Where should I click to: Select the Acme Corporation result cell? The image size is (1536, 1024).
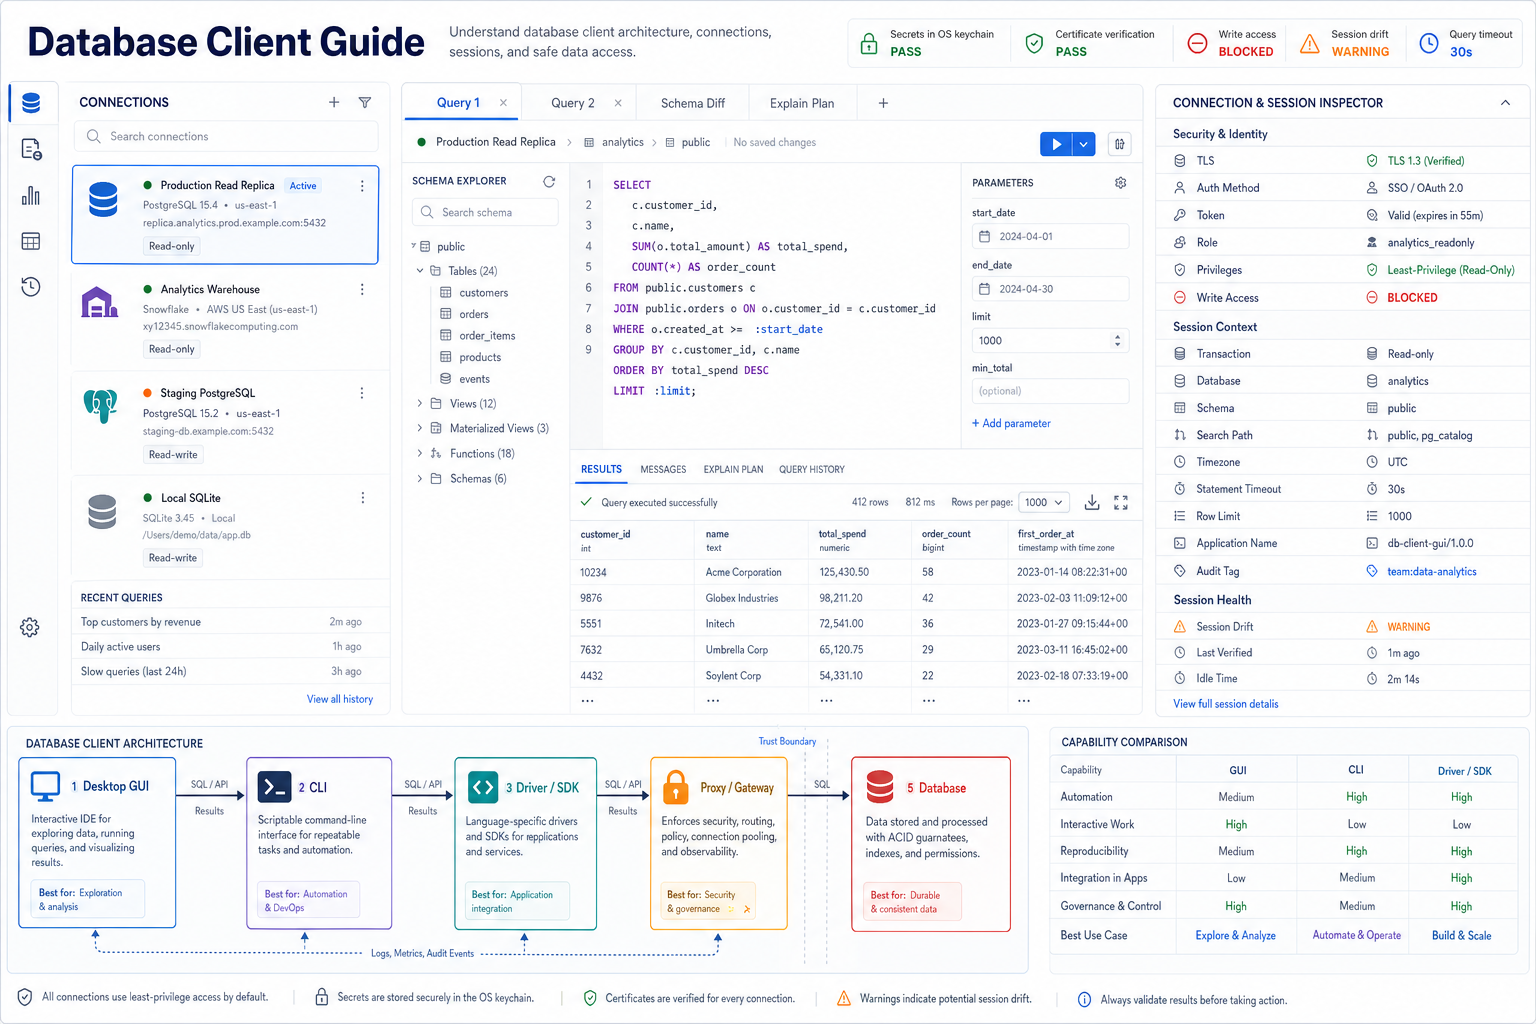743,573
